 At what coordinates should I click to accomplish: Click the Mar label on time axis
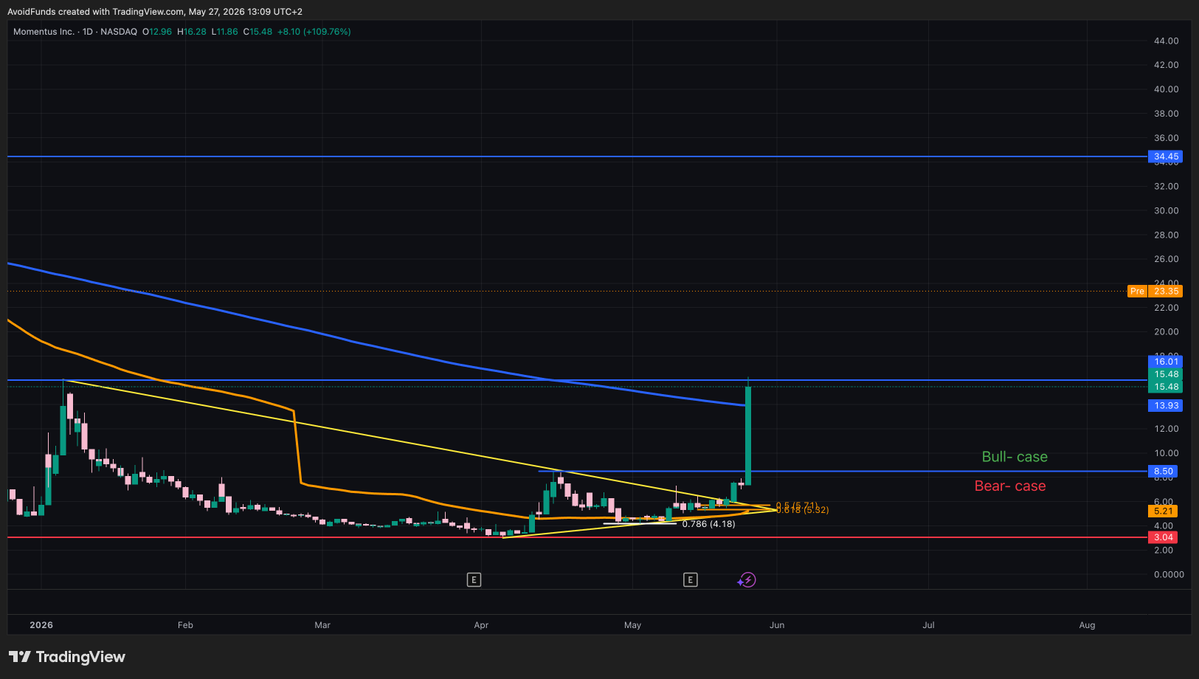tap(322, 625)
